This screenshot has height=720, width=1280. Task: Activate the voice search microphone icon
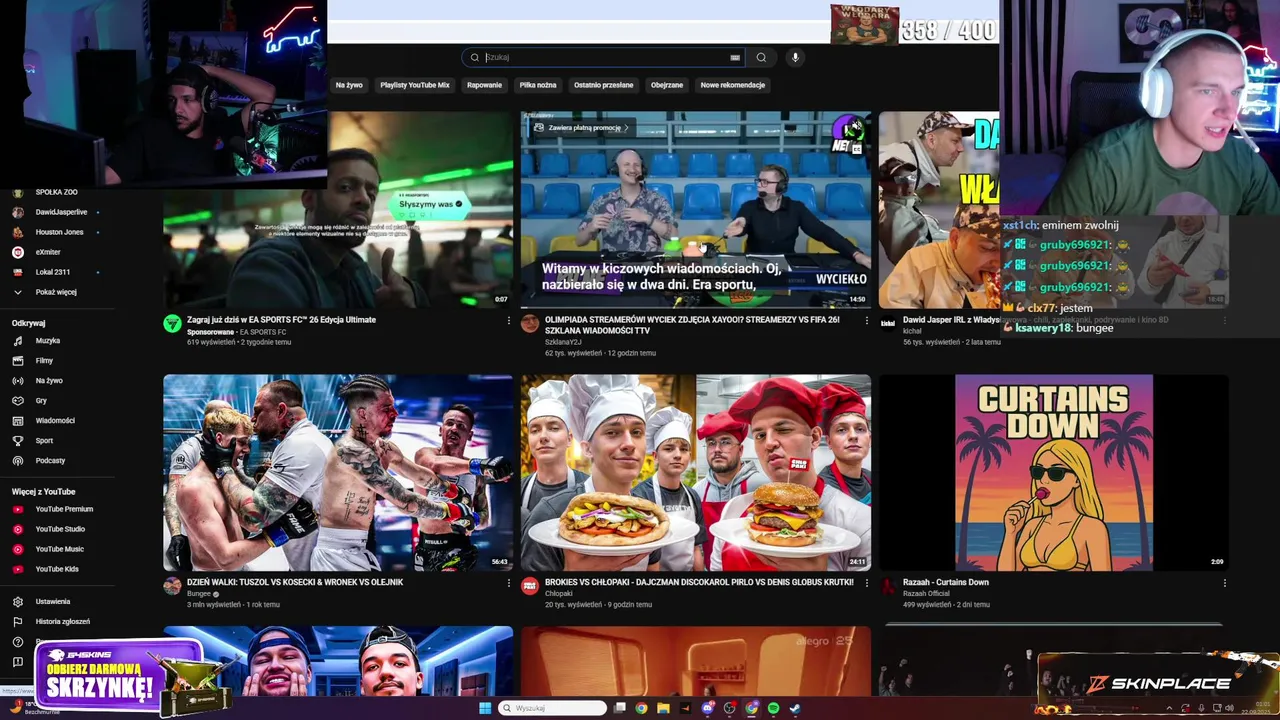pos(795,57)
